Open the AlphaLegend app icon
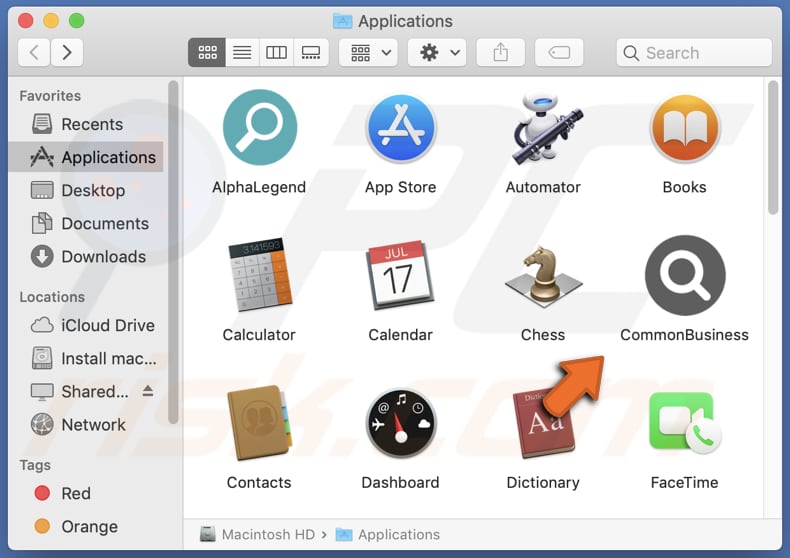The image size is (790, 558). pyautogui.click(x=259, y=127)
